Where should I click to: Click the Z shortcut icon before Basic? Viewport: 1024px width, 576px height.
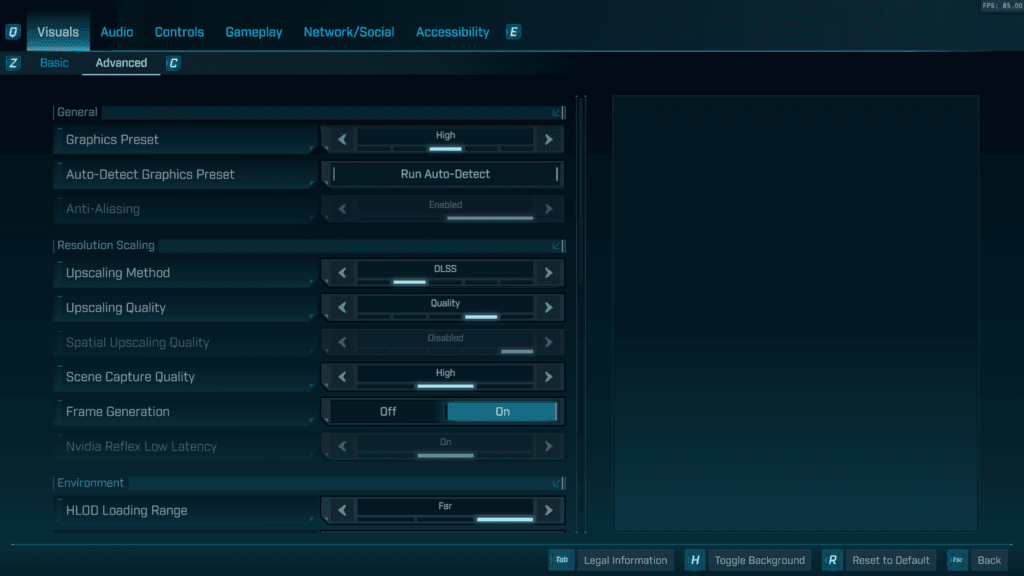(12, 62)
